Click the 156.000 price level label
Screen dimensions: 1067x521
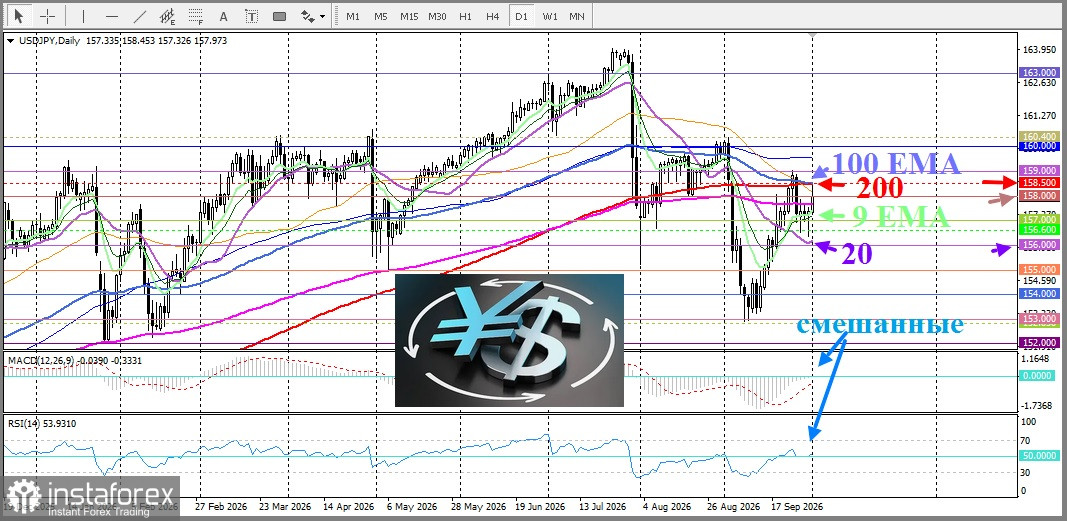point(1039,245)
